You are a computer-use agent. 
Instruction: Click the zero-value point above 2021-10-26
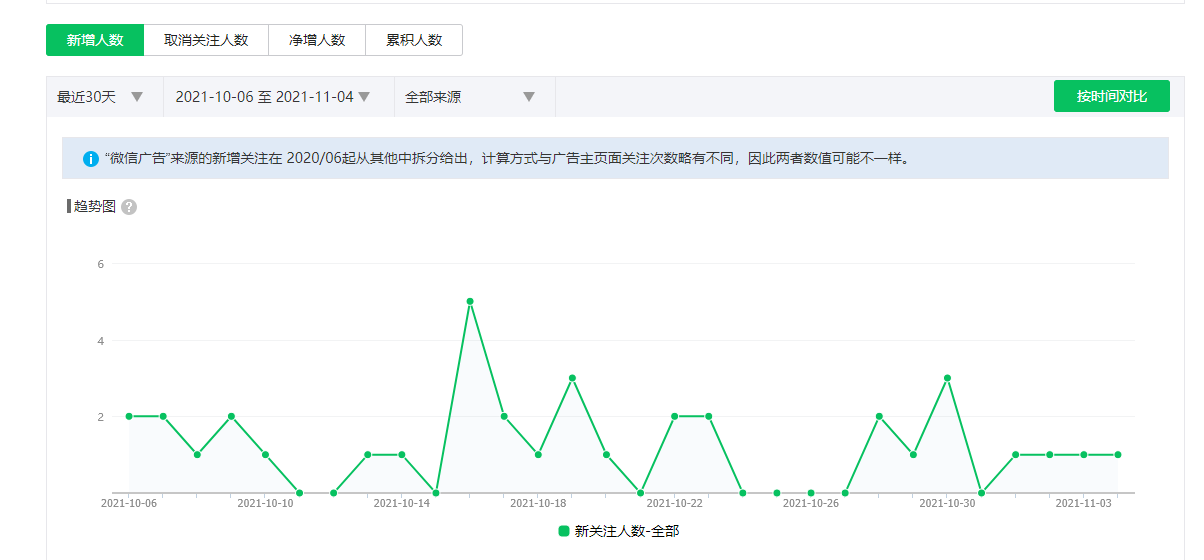pyautogui.click(x=811, y=493)
